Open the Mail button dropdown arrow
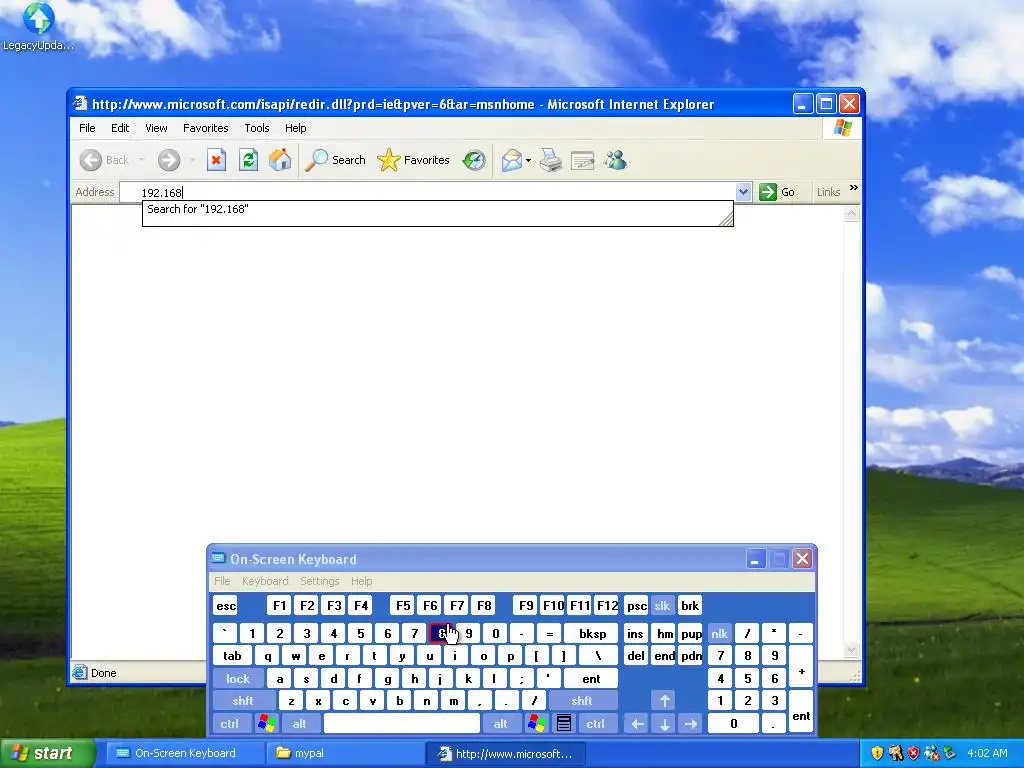 point(528,161)
